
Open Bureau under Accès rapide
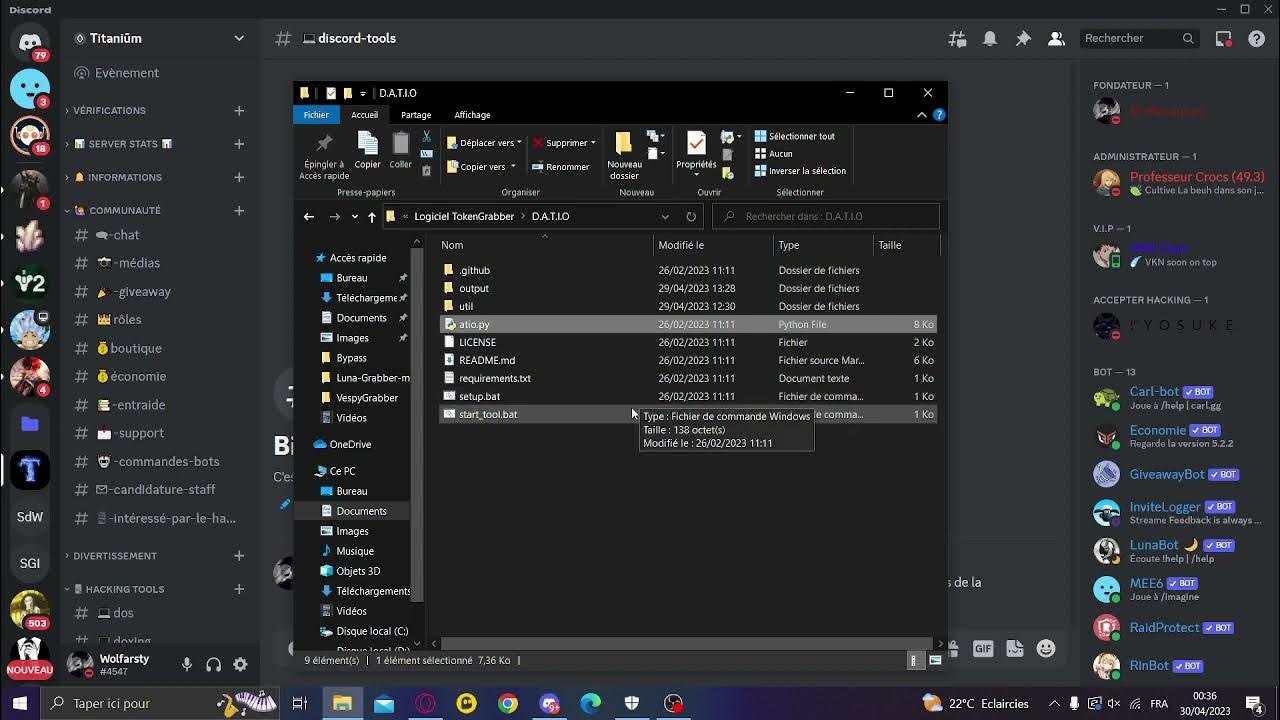pyautogui.click(x=351, y=278)
